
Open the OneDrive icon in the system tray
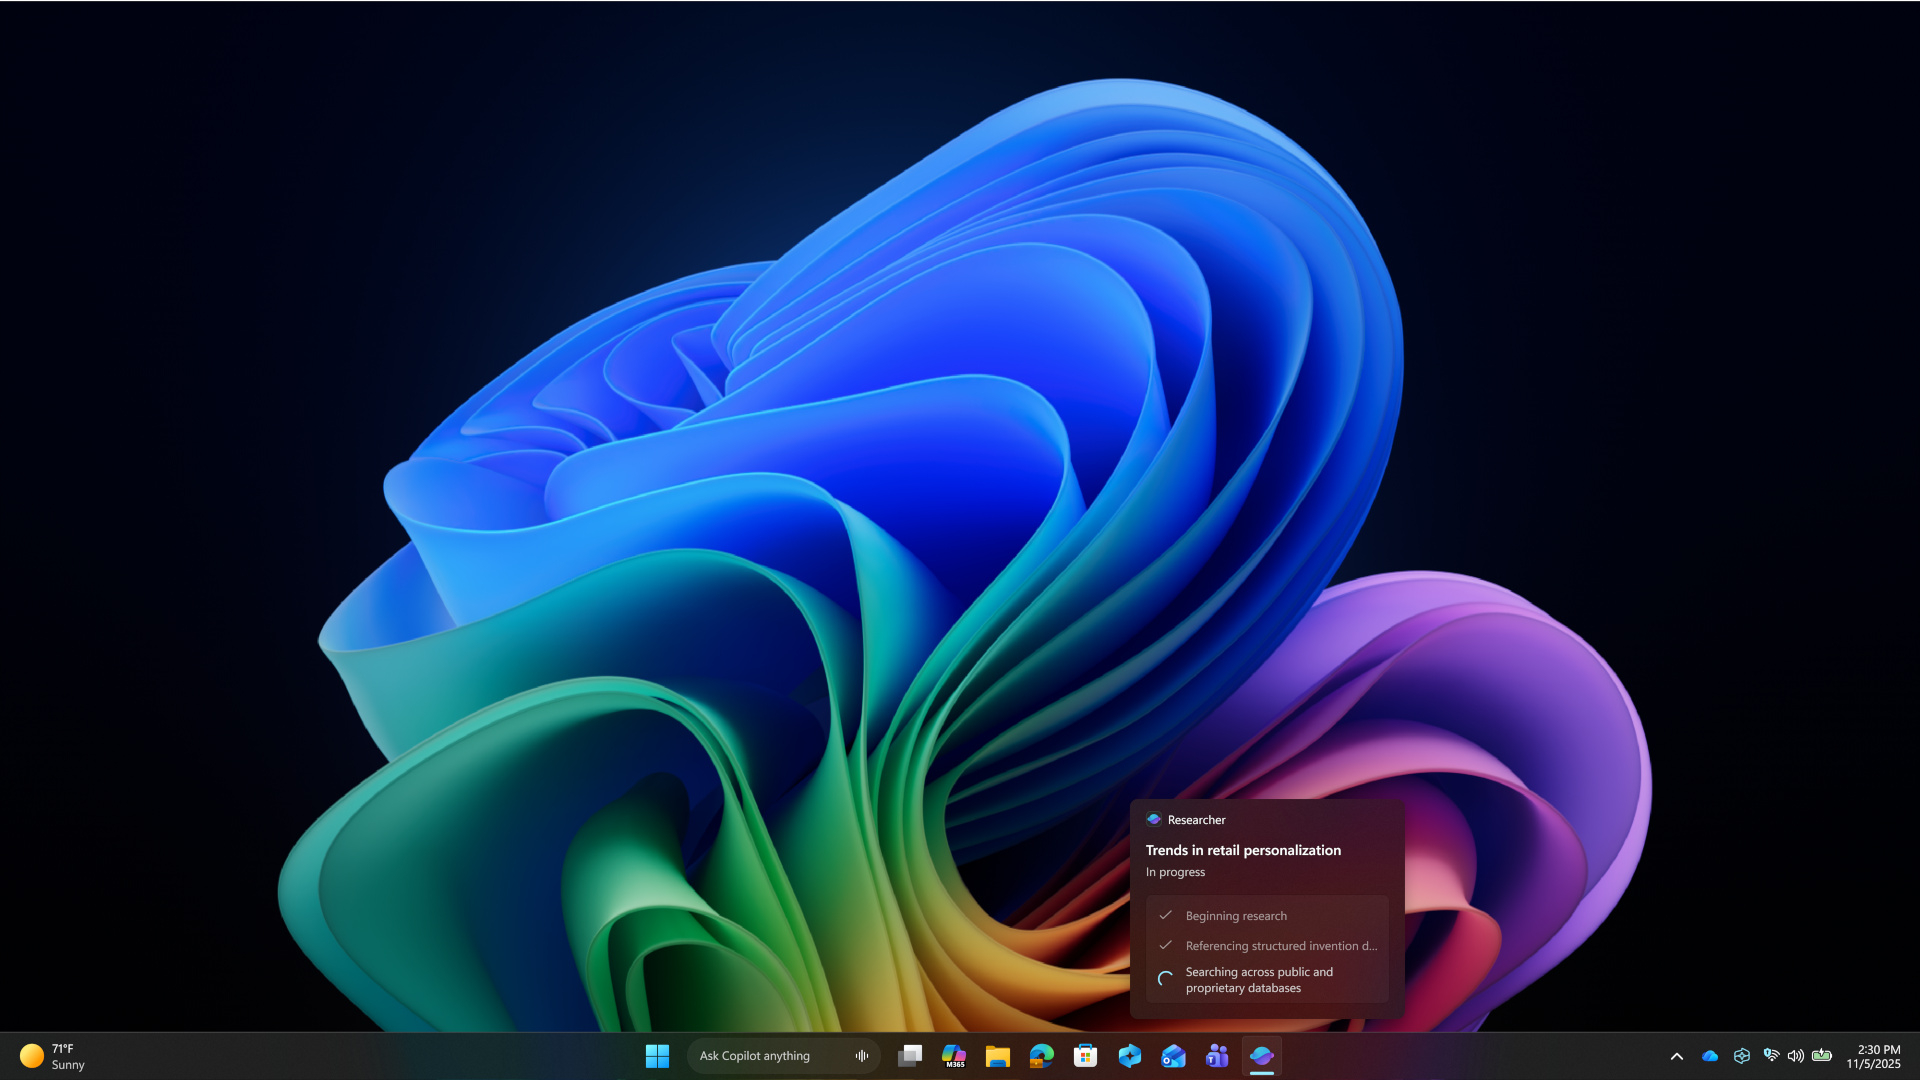(1710, 1056)
